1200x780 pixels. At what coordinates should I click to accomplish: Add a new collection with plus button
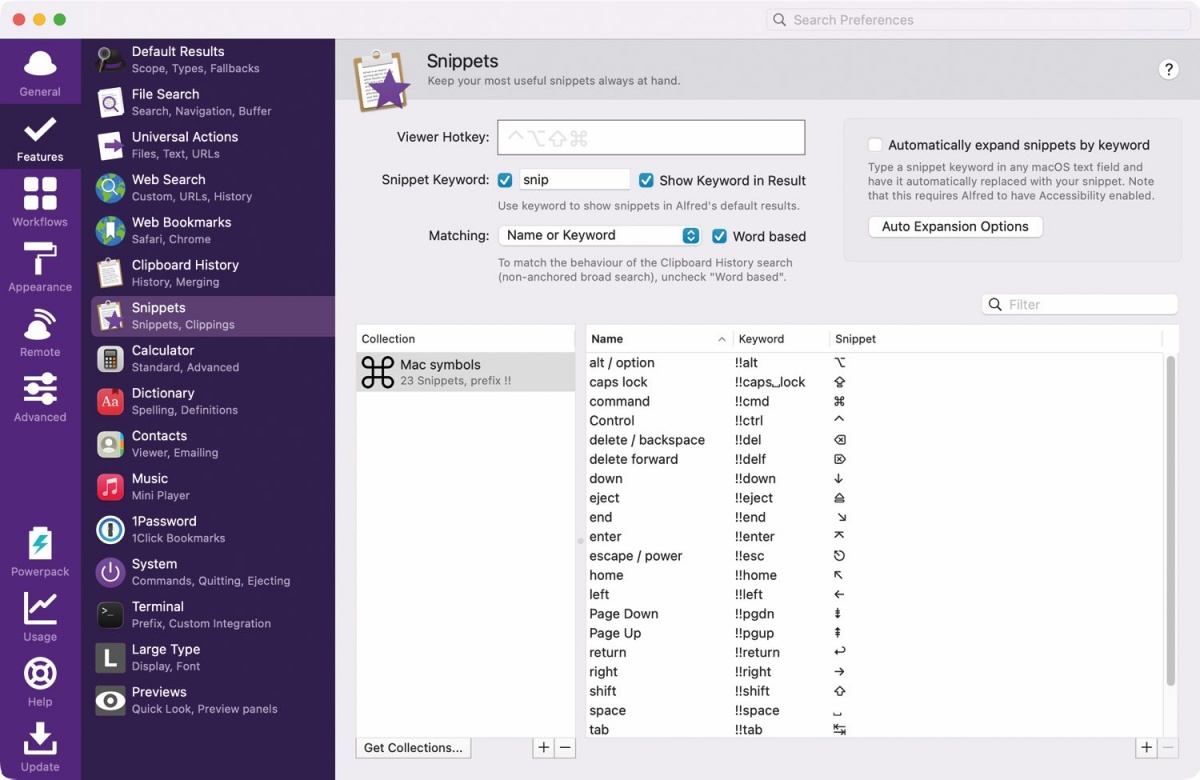(543, 748)
